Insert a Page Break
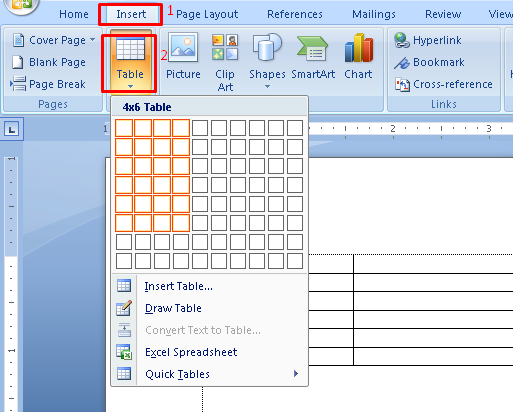 pos(48,84)
